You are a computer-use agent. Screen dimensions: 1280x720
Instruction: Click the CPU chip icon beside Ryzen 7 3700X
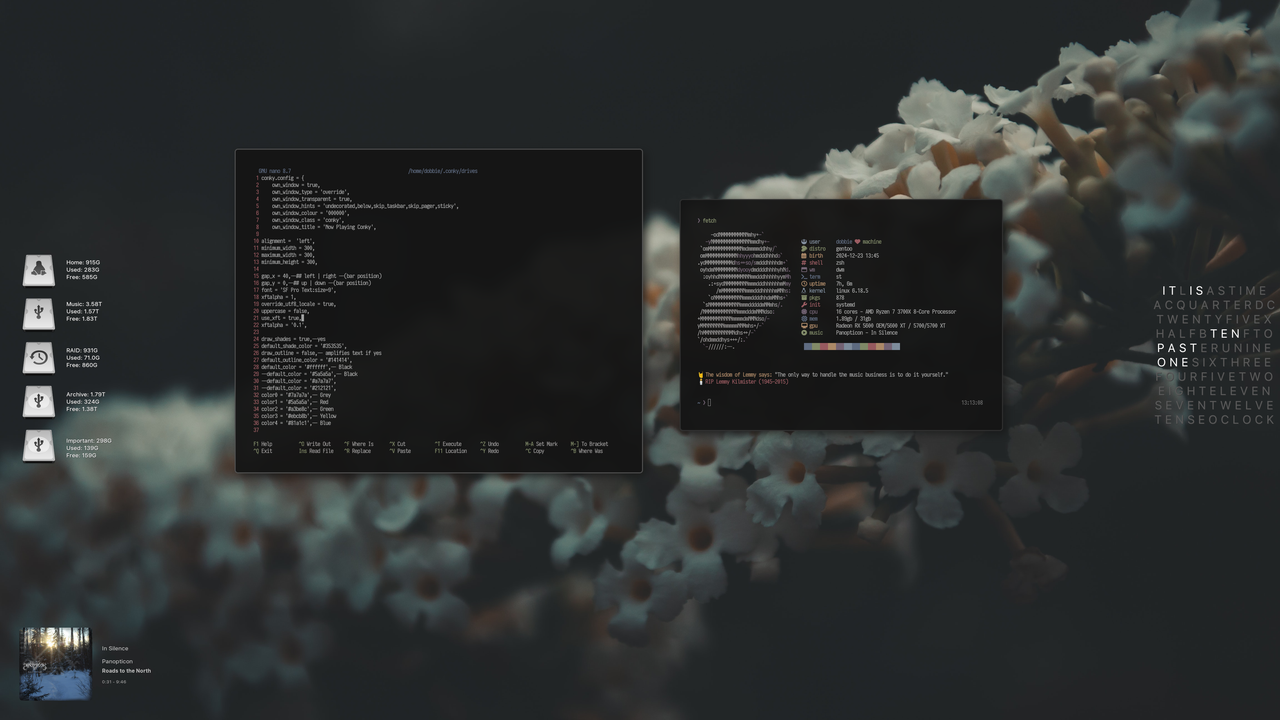coord(804,312)
